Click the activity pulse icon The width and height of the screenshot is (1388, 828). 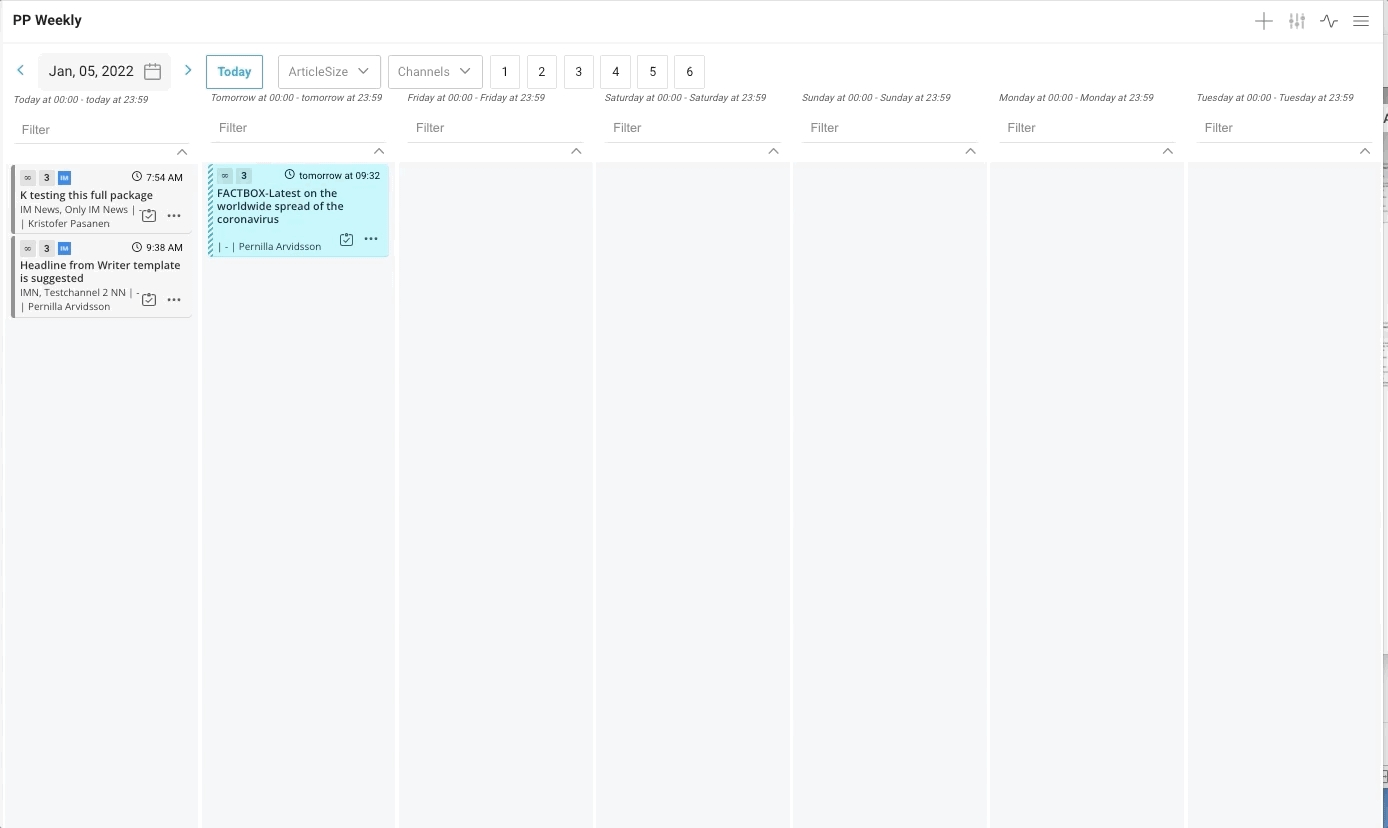[1328, 21]
